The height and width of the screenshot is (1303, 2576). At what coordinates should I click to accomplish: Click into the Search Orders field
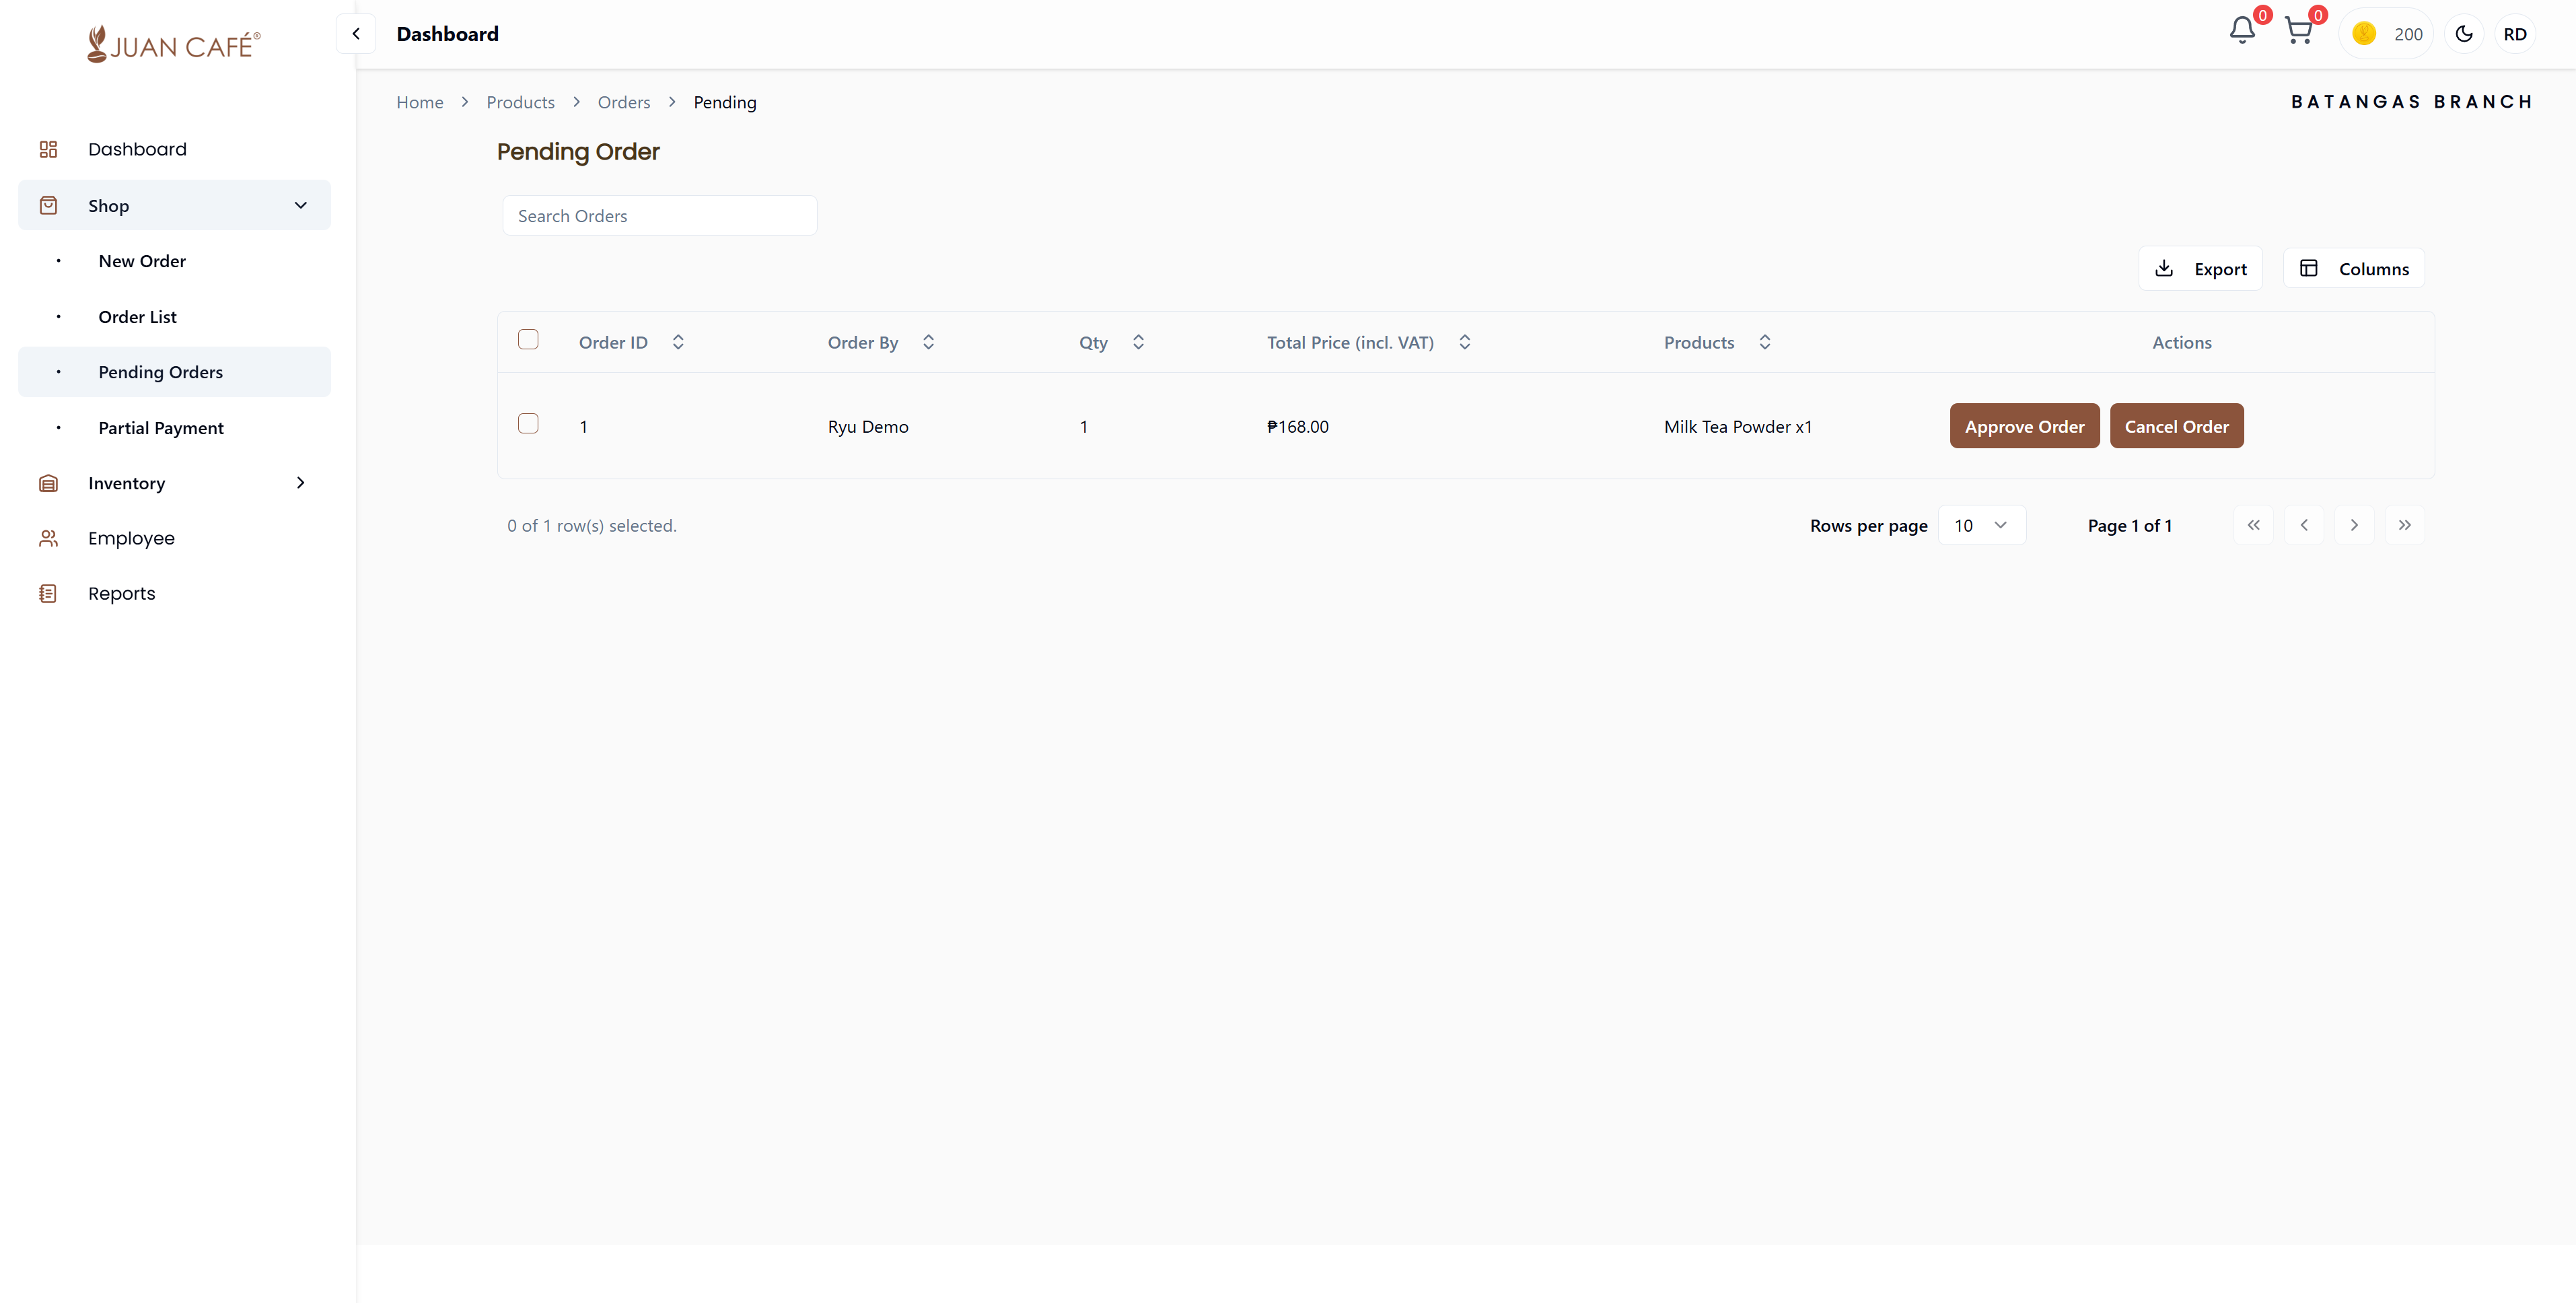(x=660, y=216)
